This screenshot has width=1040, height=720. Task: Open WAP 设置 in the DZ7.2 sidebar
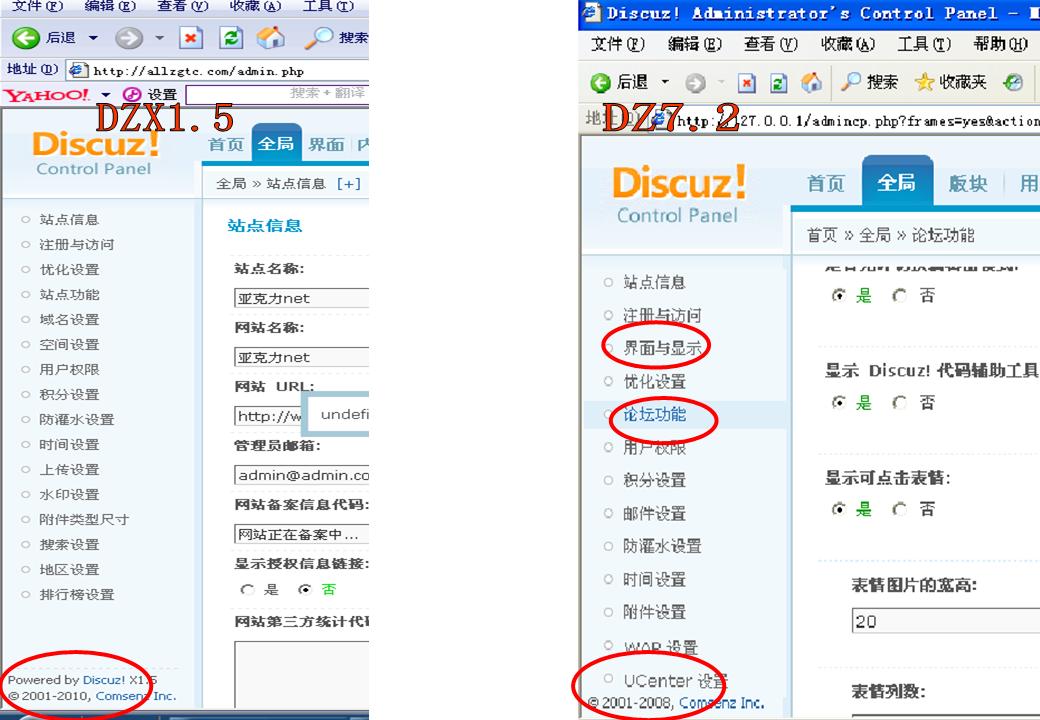coord(661,647)
